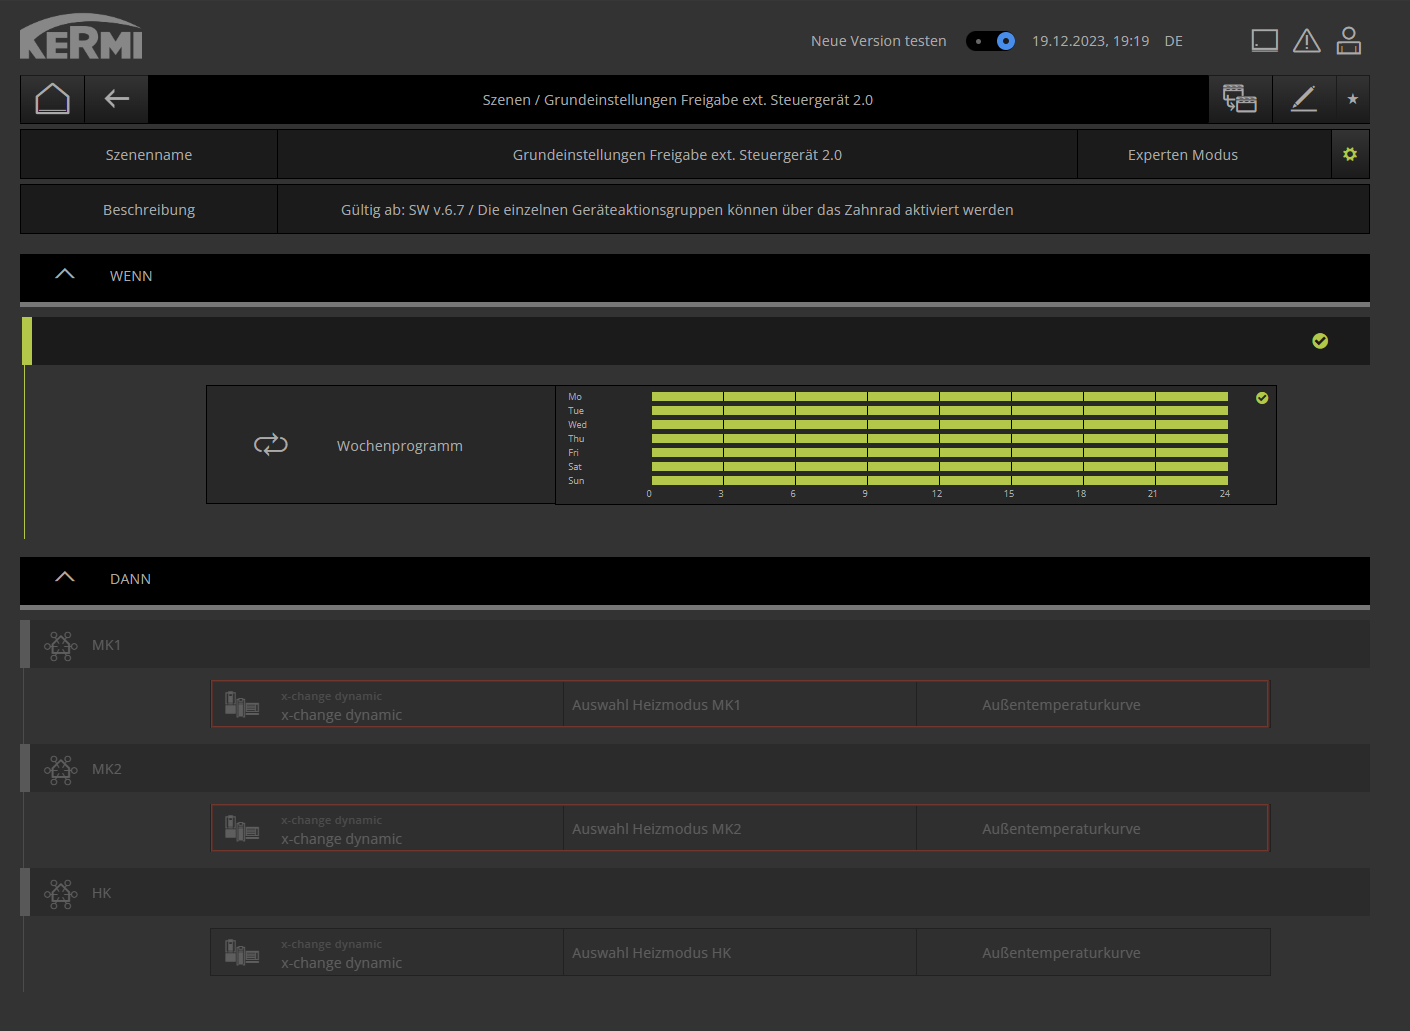Viewport: 1410px width, 1031px height.
Task: Toggle checkmark on the weekly schedule chart
Action: (x=1262, y=398)
